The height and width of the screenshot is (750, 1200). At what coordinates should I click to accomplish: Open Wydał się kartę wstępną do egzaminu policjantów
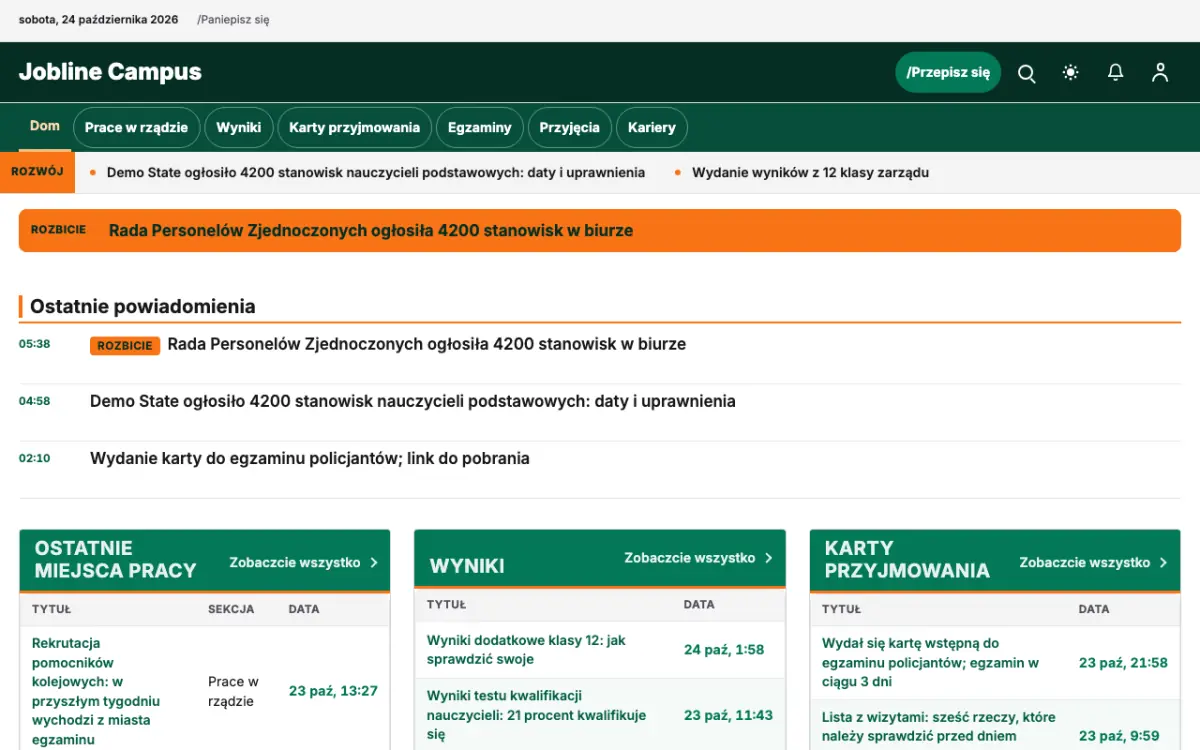tap(930, 662)
